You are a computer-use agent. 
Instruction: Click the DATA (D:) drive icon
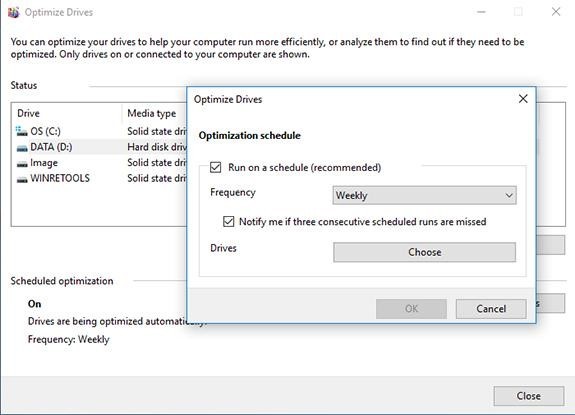click(22, 147)
